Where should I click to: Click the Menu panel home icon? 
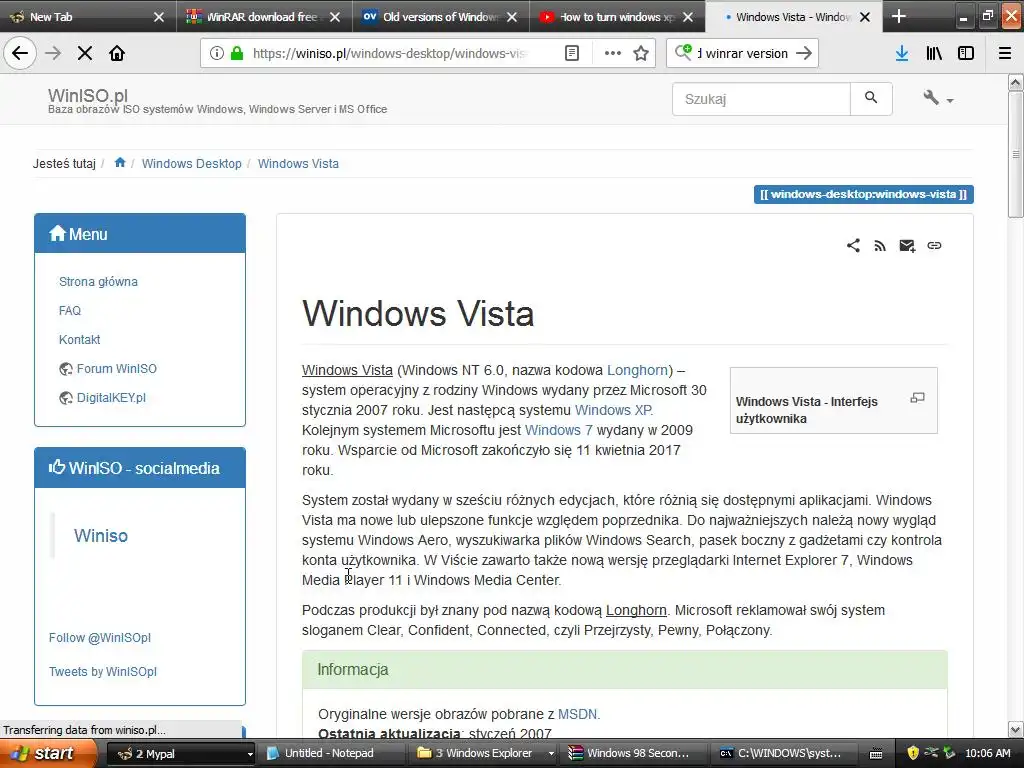coord(57,233)
